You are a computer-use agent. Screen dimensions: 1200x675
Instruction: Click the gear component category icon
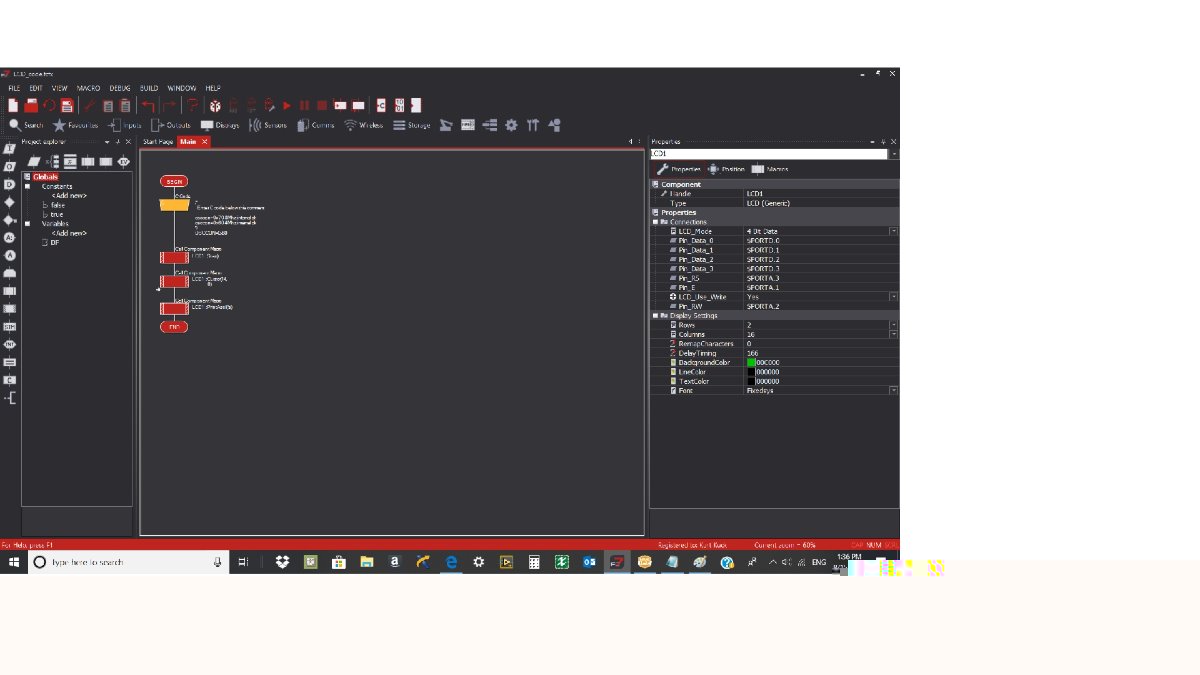tap(511, 125)
